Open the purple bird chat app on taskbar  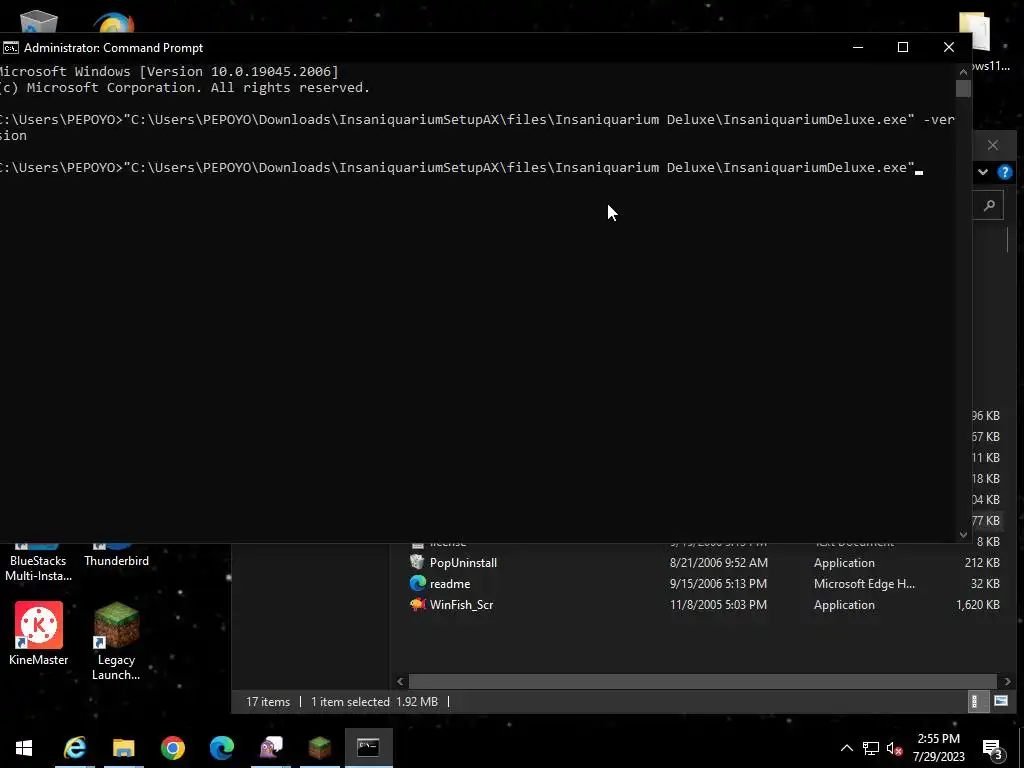click(x=270, y=748)
